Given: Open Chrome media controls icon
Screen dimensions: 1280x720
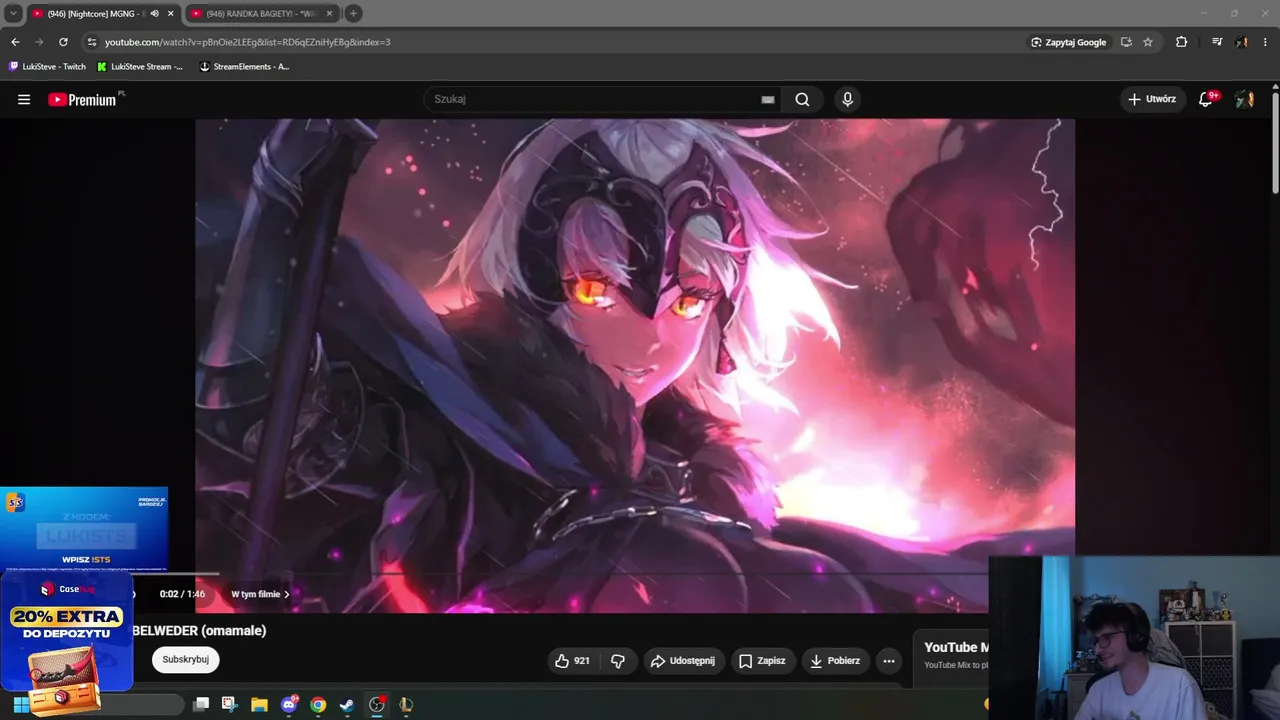Looking at the screenshot, I should (1216, 42).
